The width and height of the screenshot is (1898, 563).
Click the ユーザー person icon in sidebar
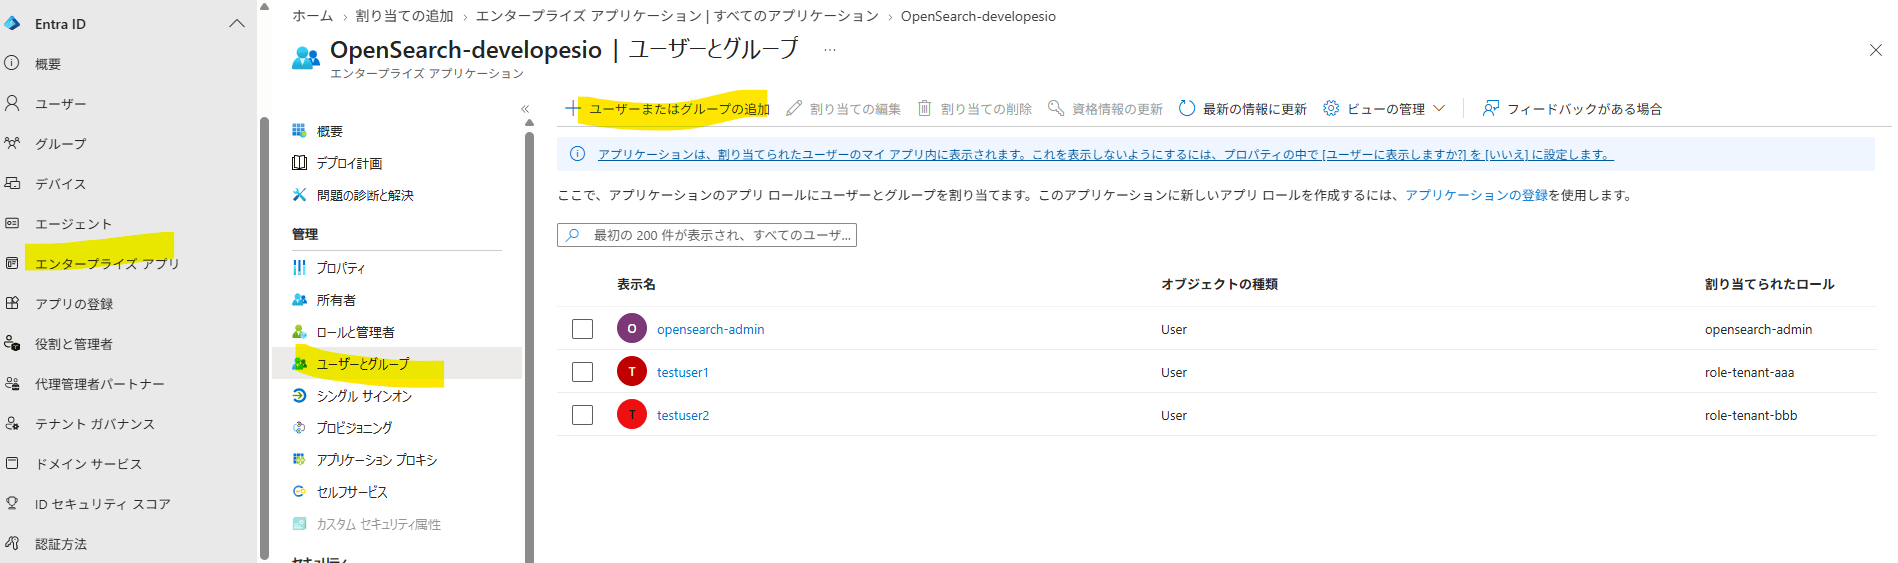(12, 103)
